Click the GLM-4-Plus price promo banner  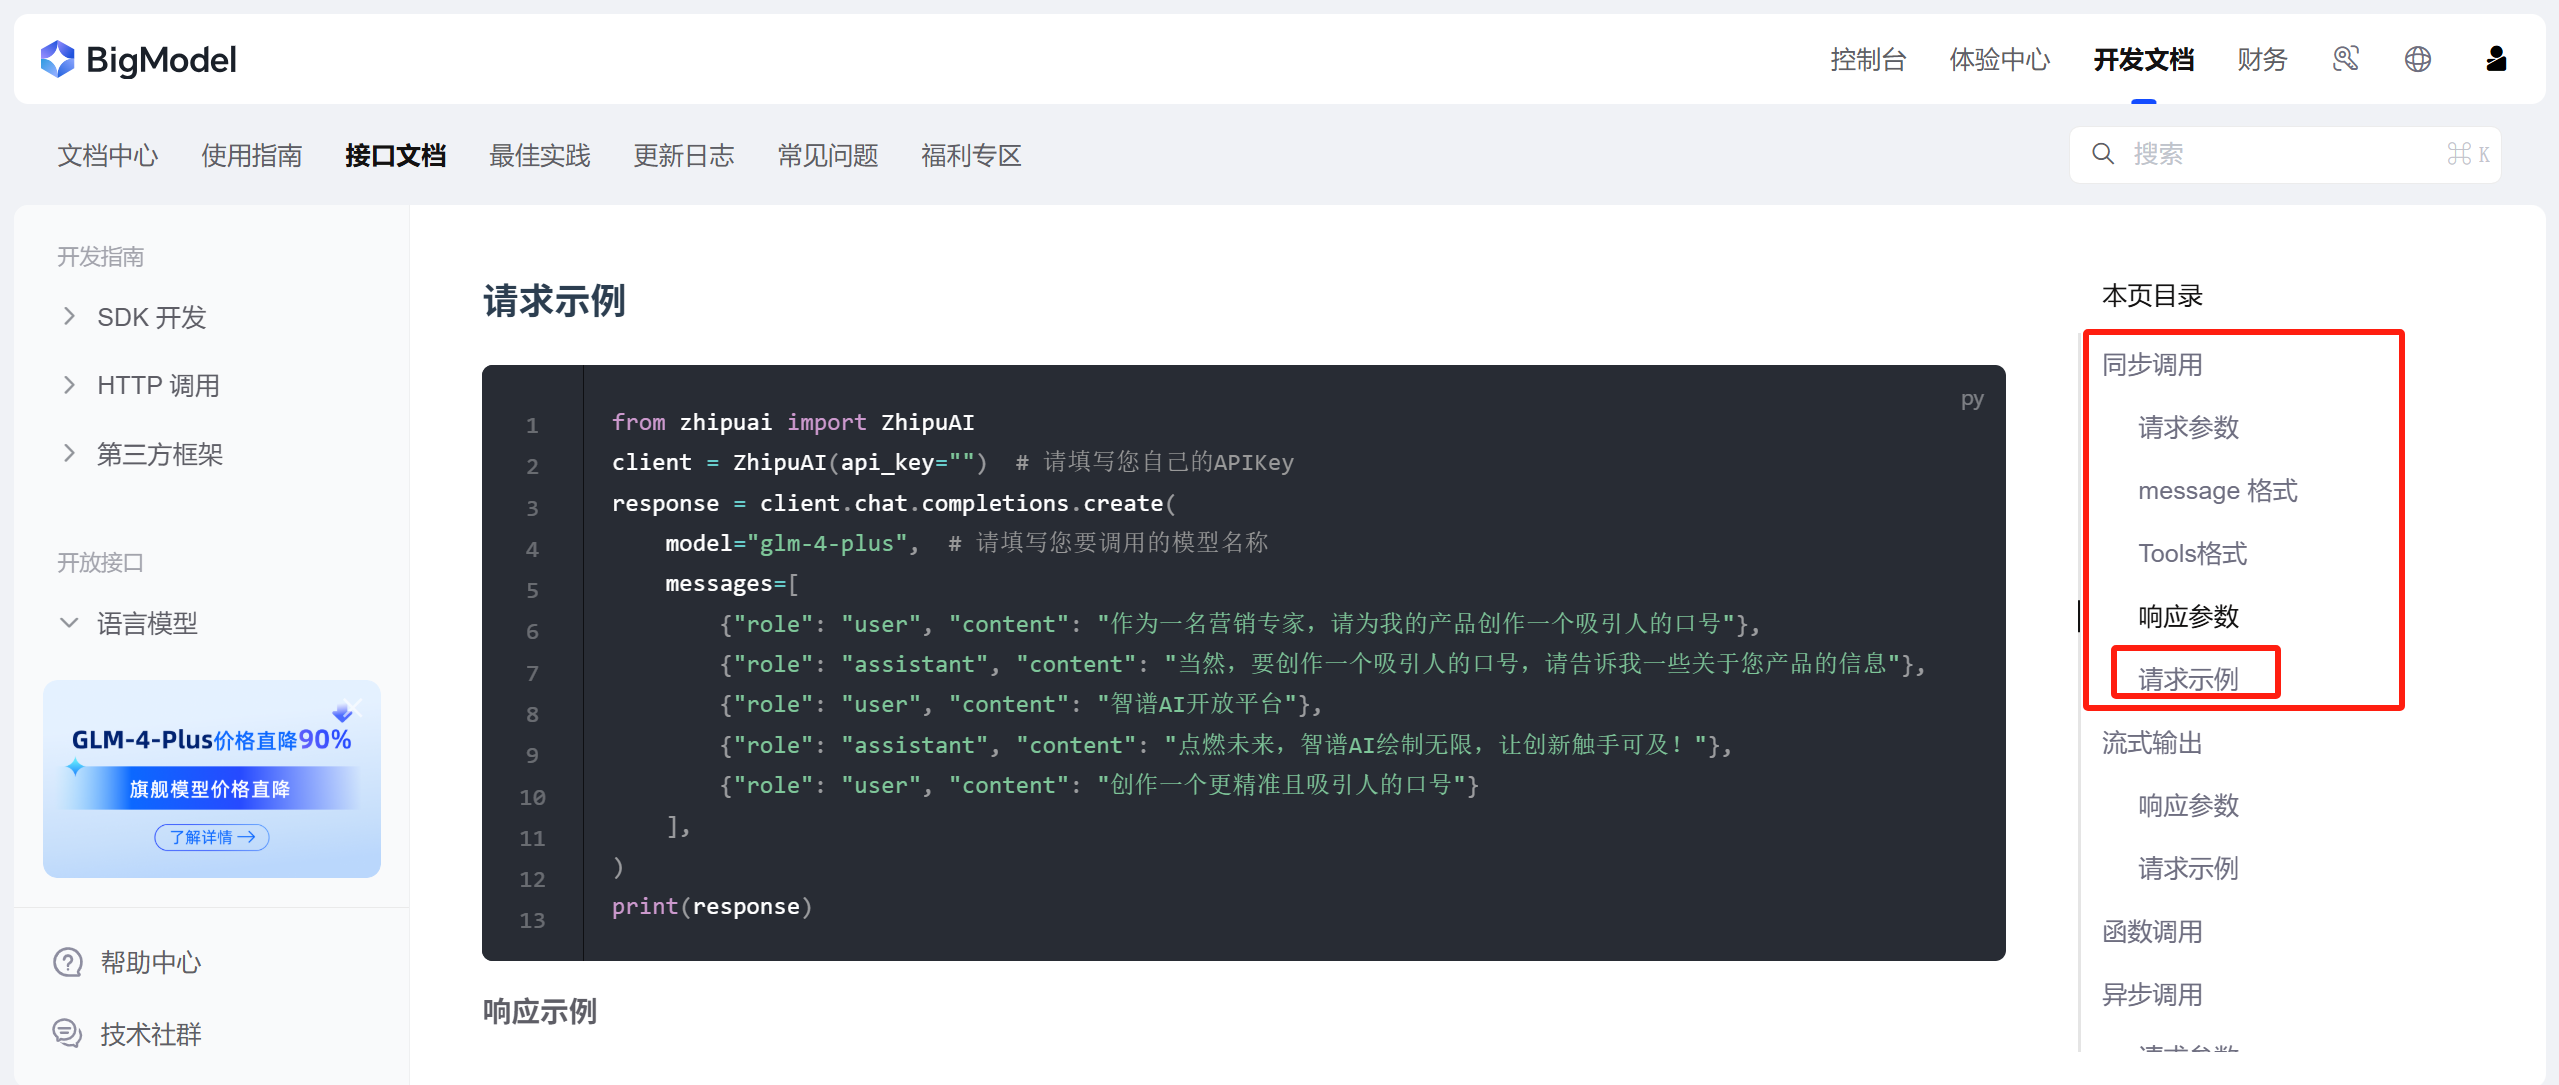(x=211, y=760)
